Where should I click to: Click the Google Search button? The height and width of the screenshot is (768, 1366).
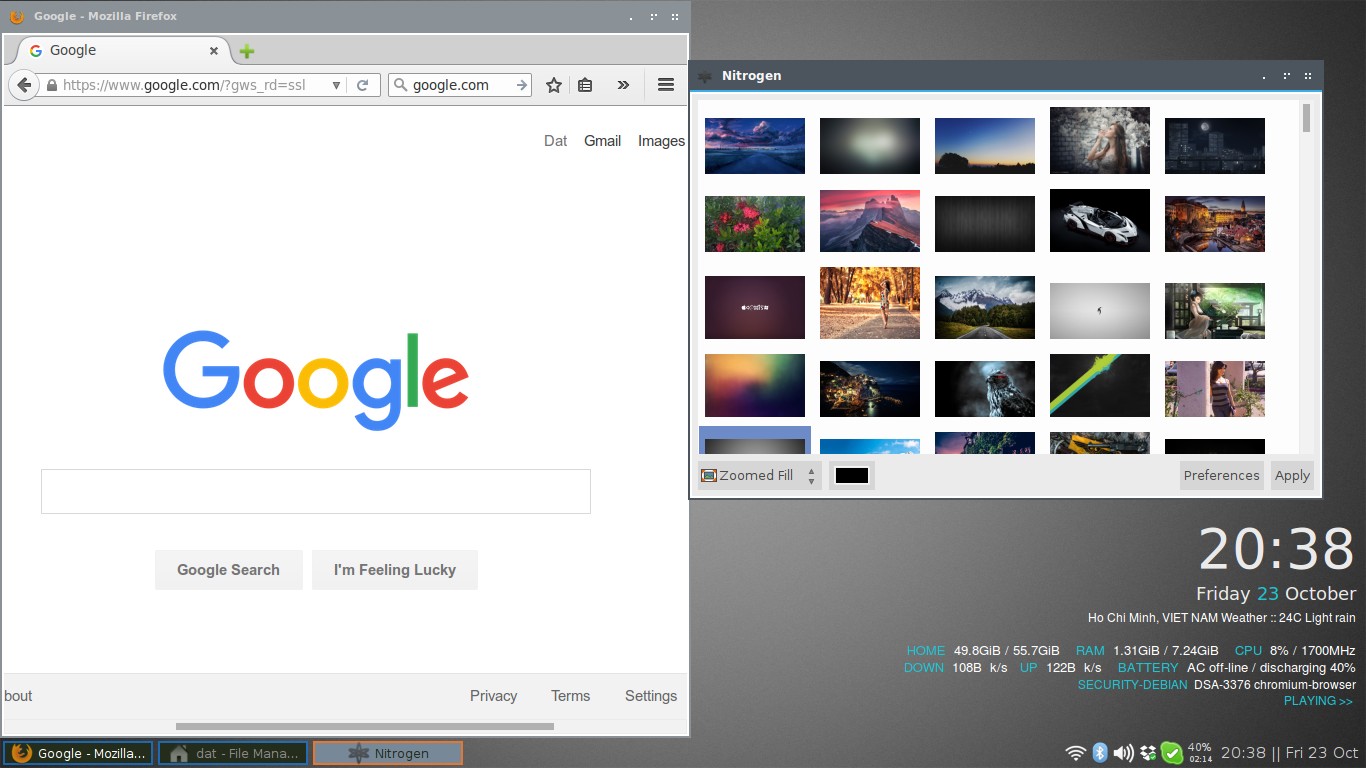(228, 570)
